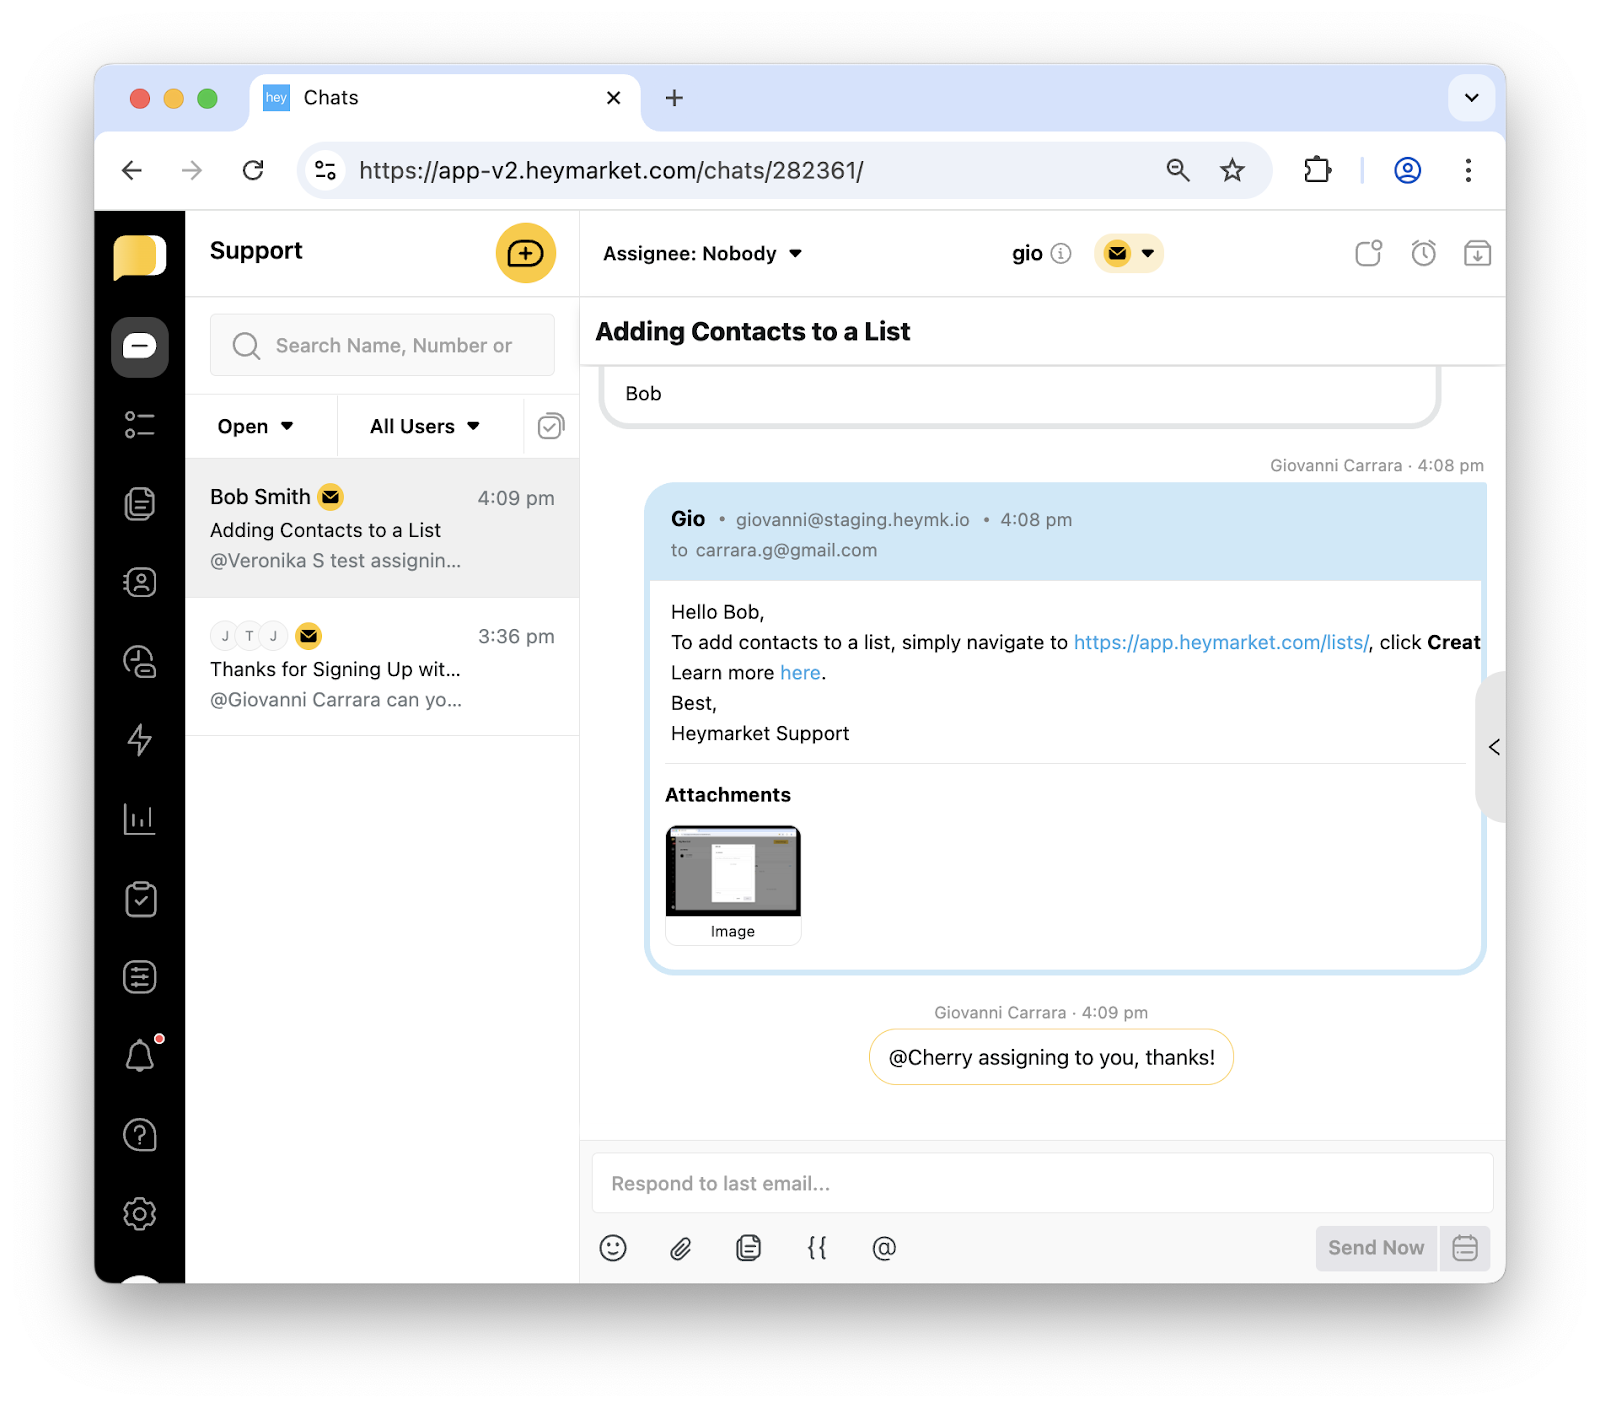Click the @Cherry assigning to you comment

point(1051,1057)
